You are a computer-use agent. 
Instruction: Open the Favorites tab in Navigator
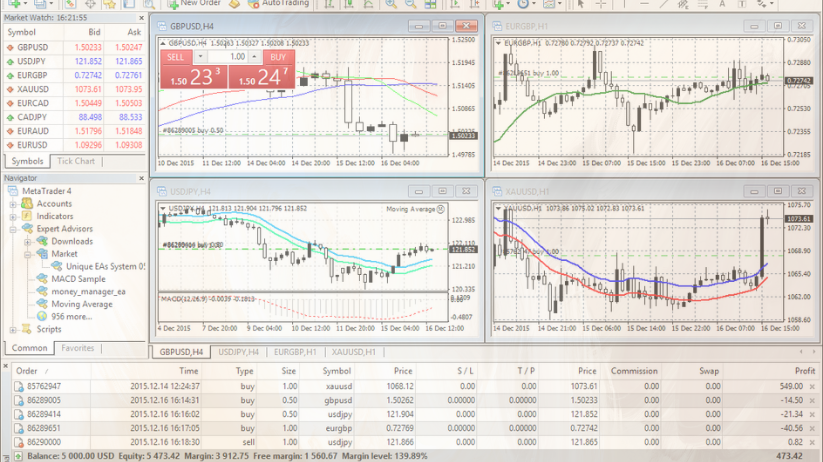tap(78, 349)
